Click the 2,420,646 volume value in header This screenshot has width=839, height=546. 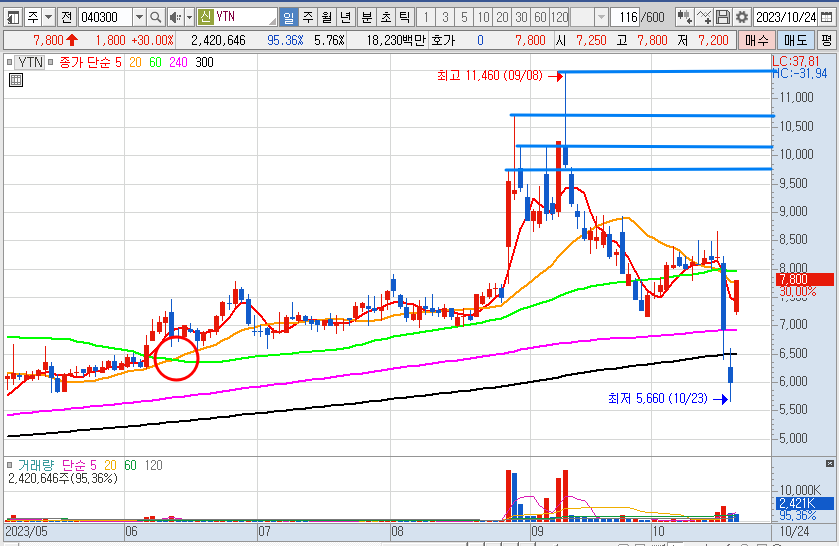coord(218,41)
